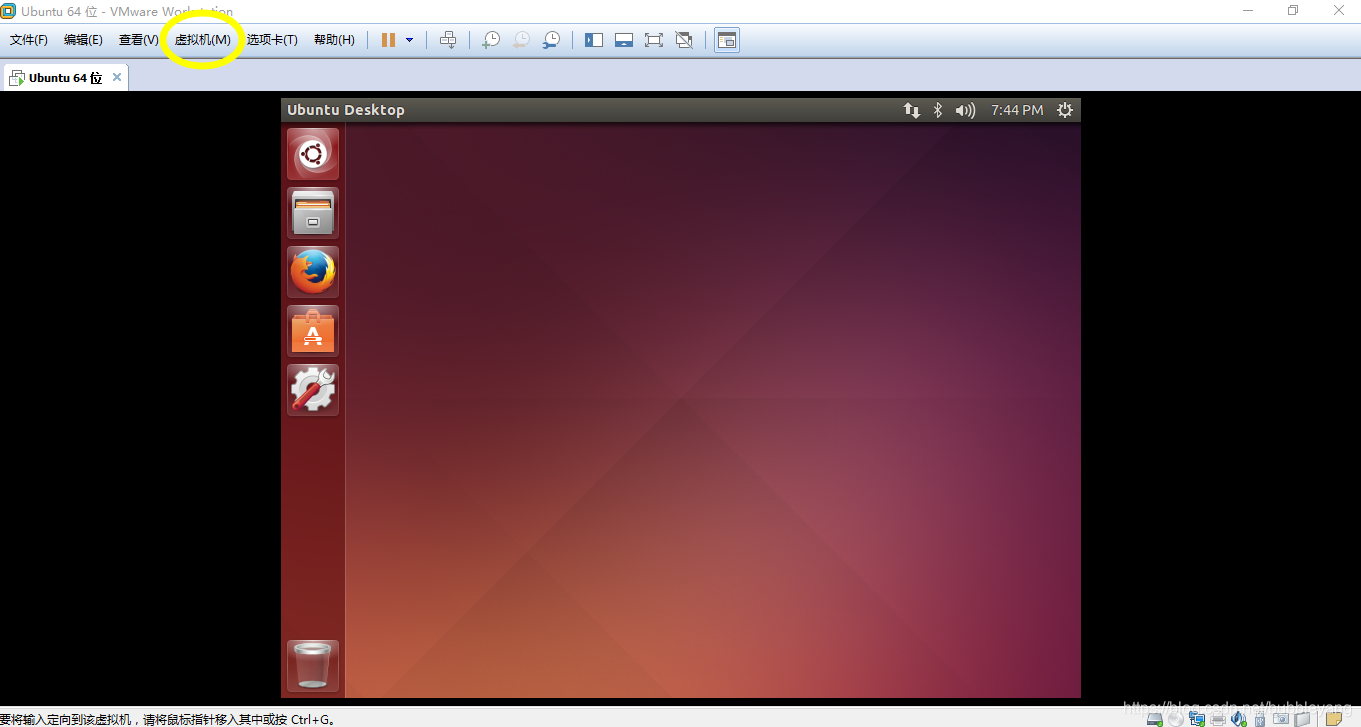
Task: Click the network indicator in Ubuntu panel
Action: click(x=911, y=110)
